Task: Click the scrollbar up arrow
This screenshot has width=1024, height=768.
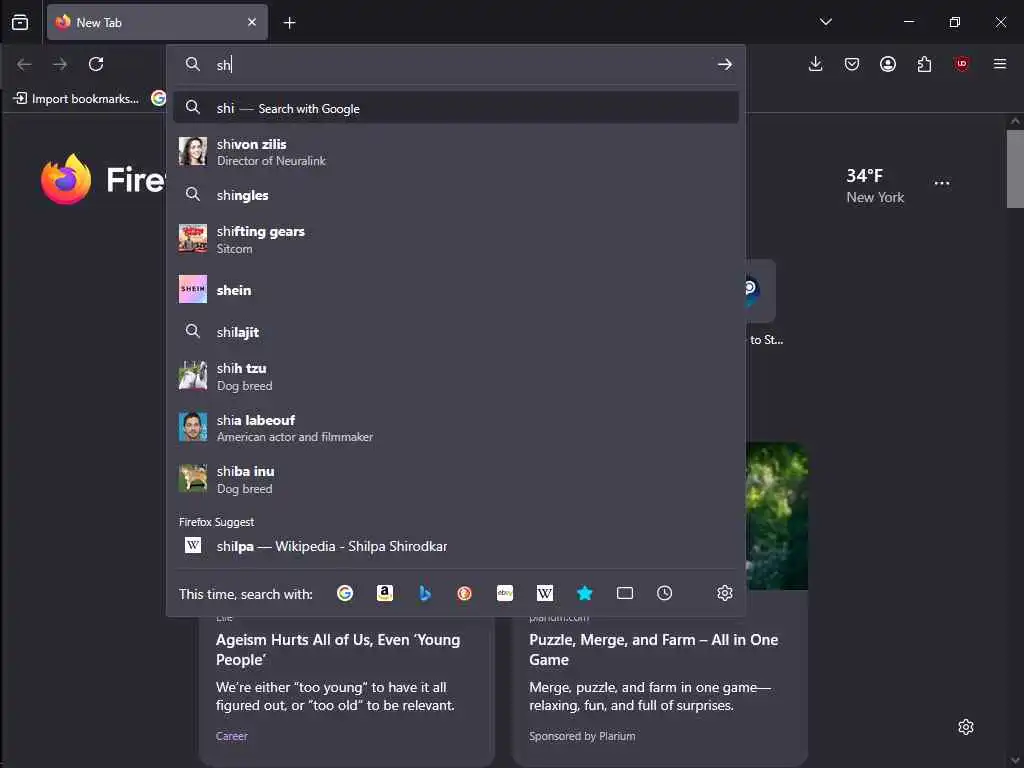Action: pyautogui.click(x=1015, y=121)
